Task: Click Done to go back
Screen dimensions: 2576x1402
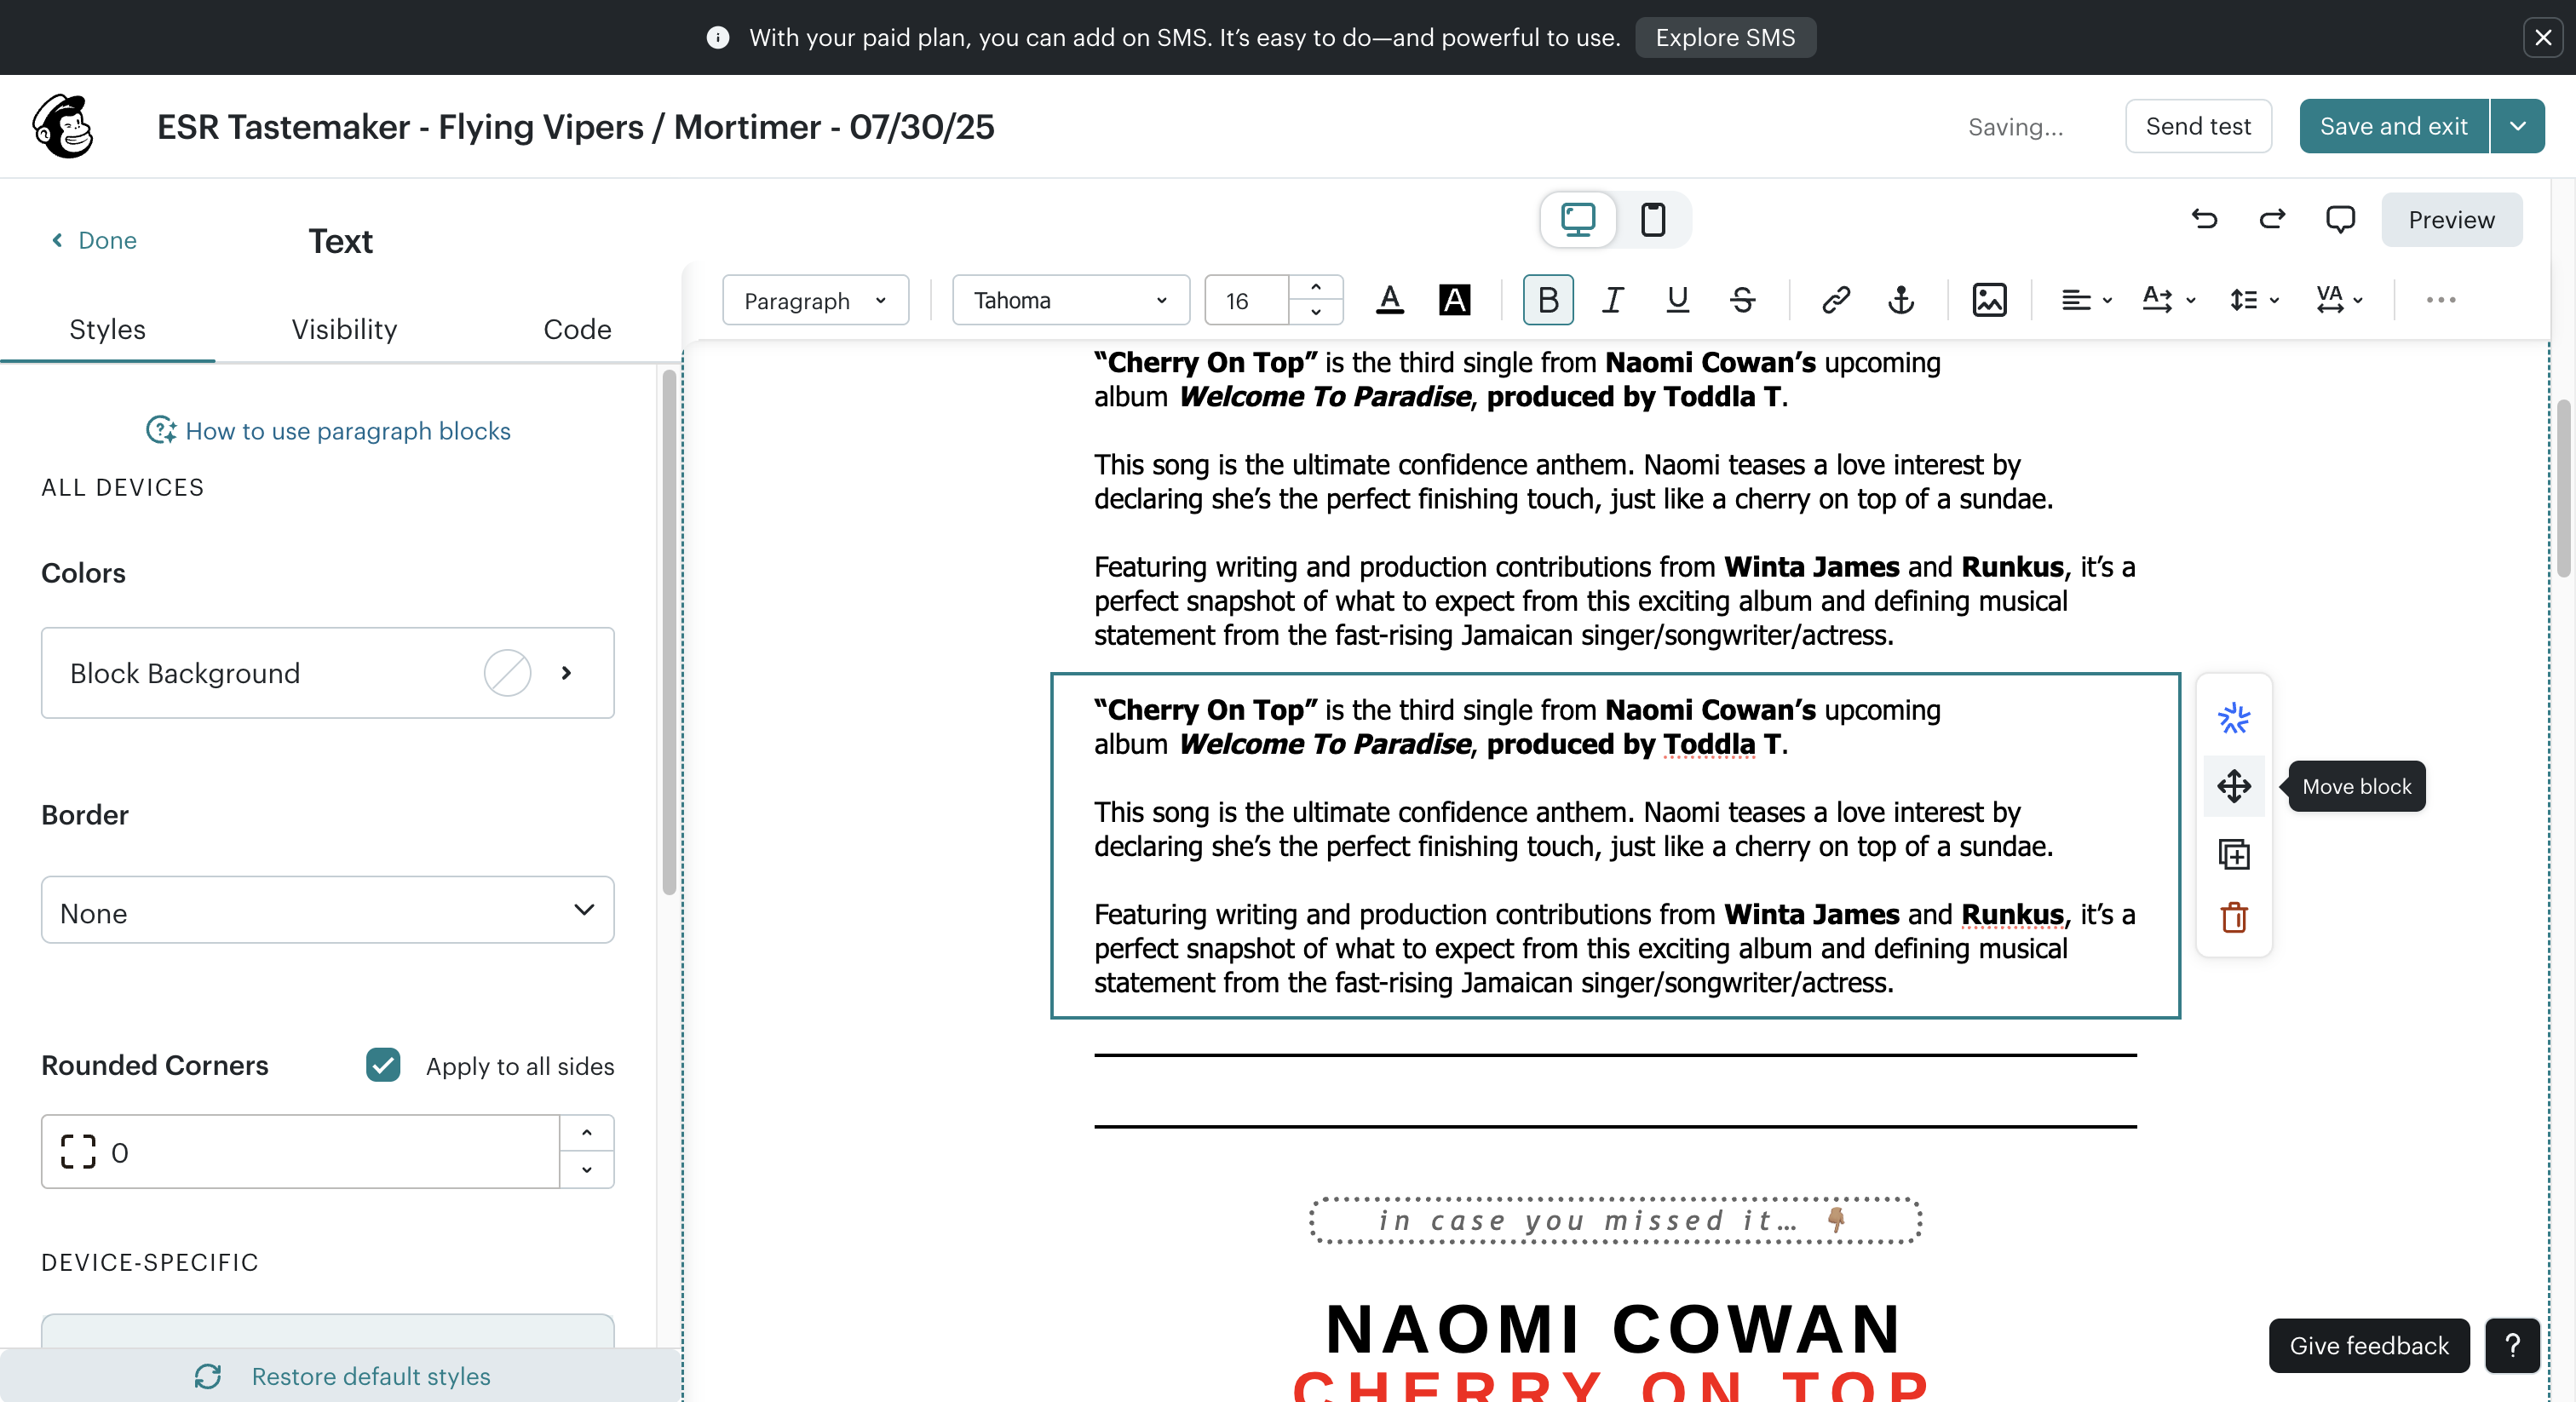Action: click(95, 240)
